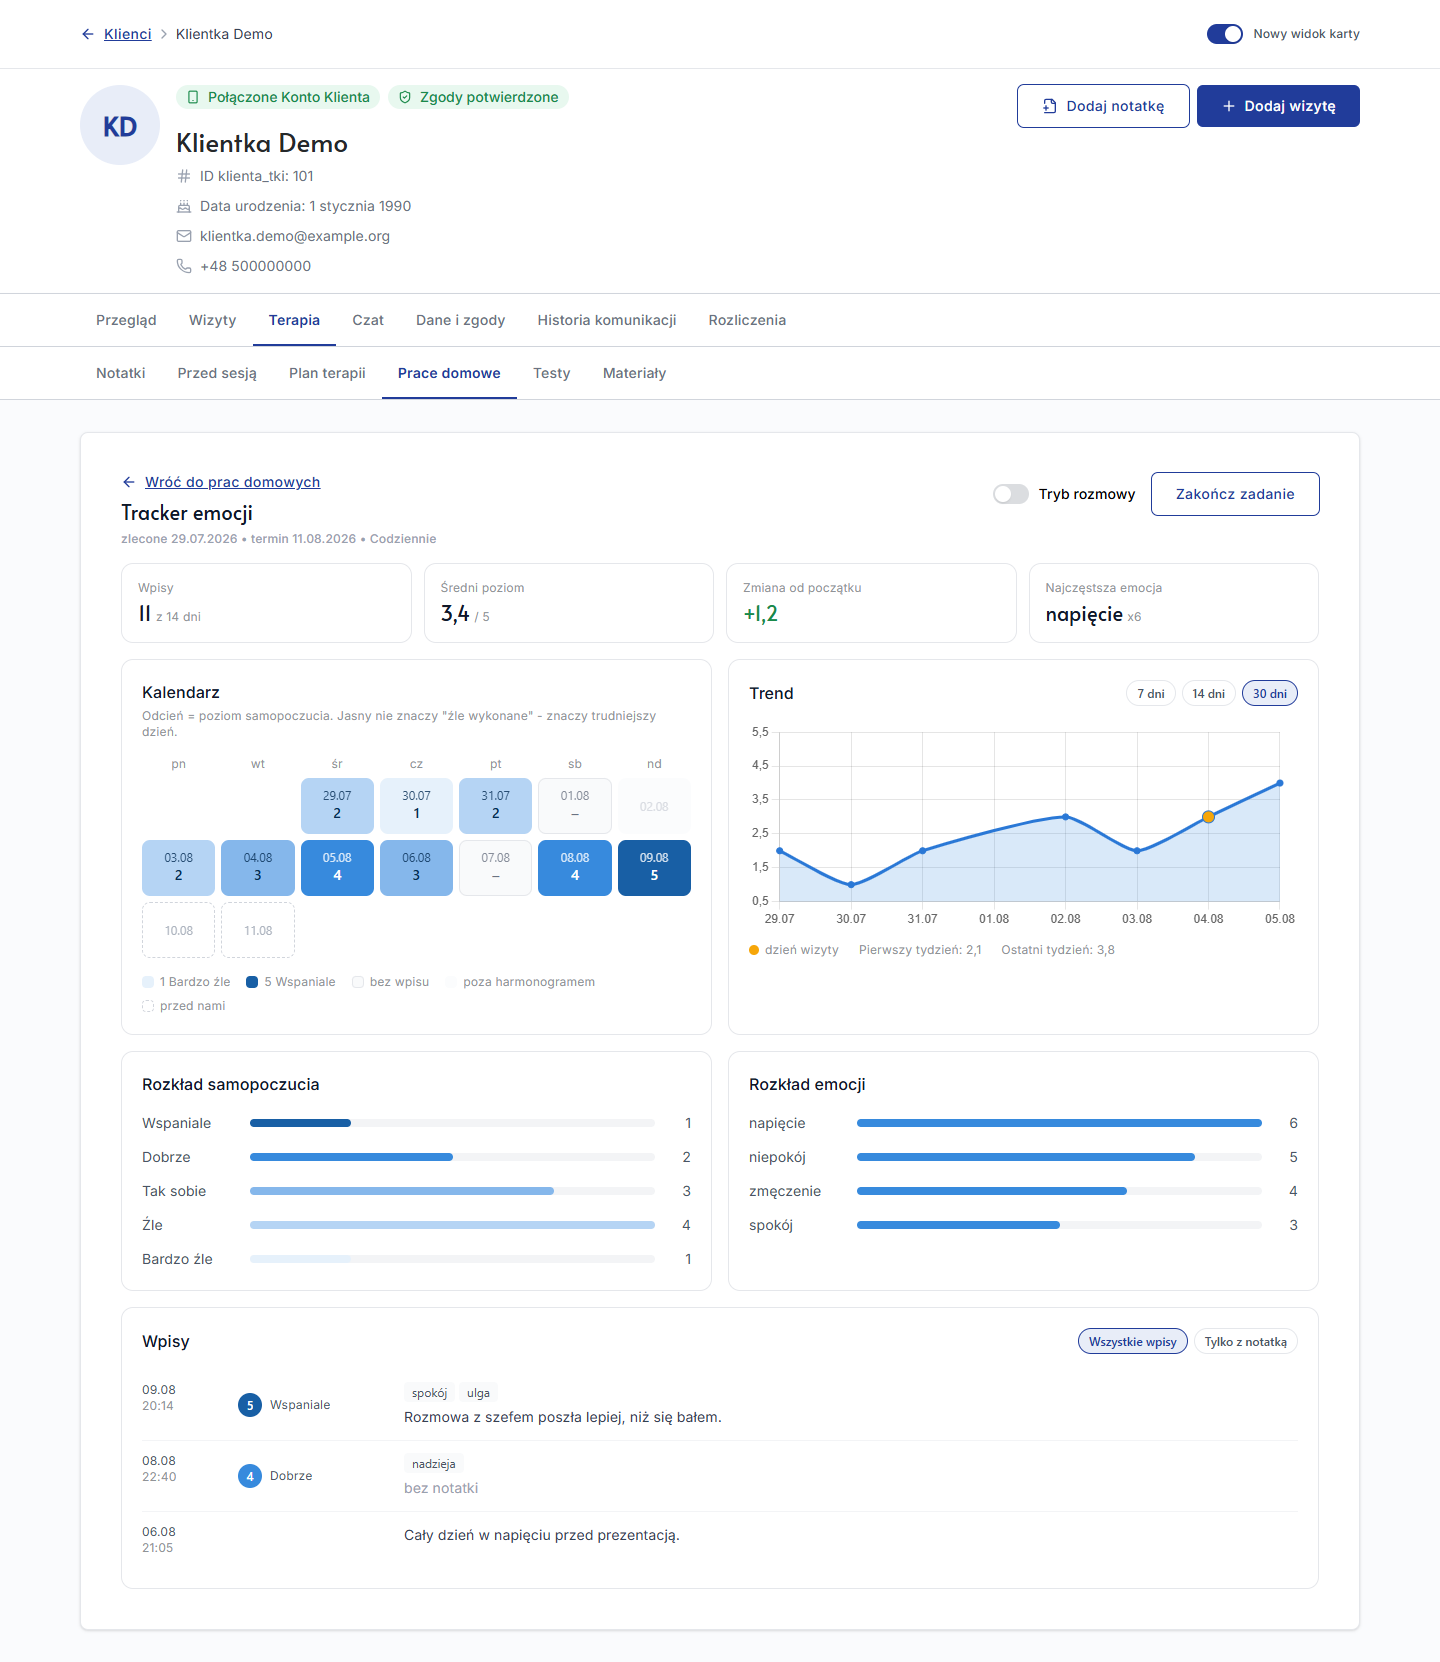Show Wszystkie wpisy entries
The height and width of the screenshot is (1662, 1440).
[1133, 1342]
